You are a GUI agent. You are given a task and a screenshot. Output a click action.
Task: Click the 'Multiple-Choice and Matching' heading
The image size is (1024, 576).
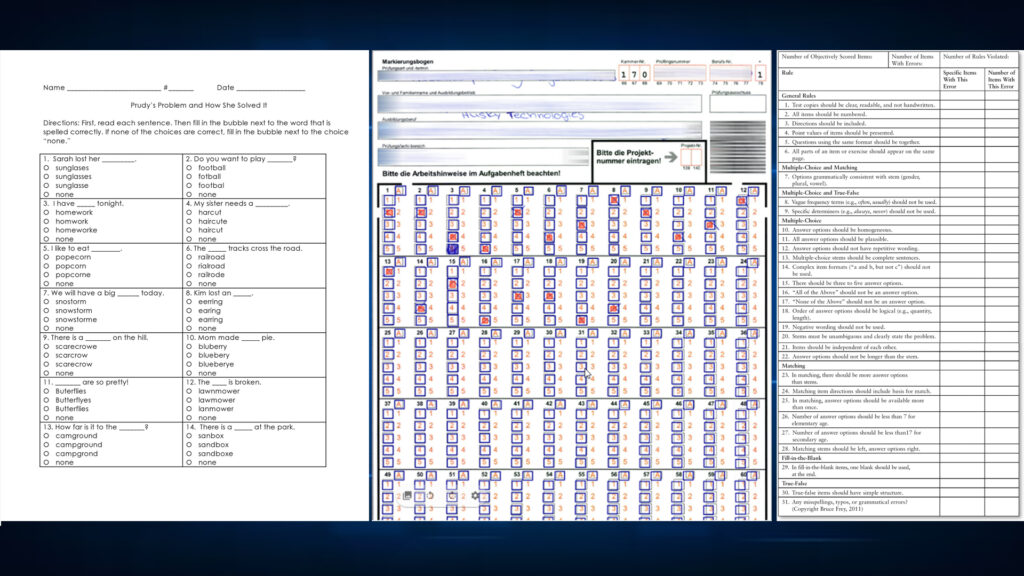point(820,168)
